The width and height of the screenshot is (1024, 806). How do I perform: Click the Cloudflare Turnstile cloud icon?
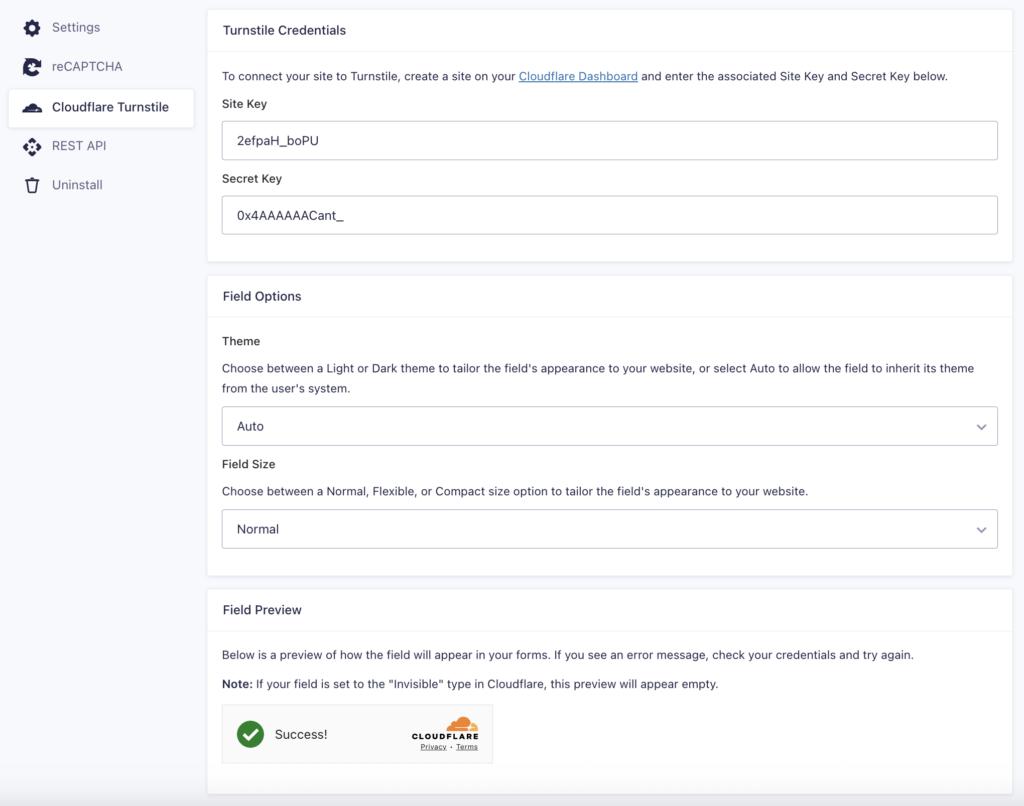[30, 106]
